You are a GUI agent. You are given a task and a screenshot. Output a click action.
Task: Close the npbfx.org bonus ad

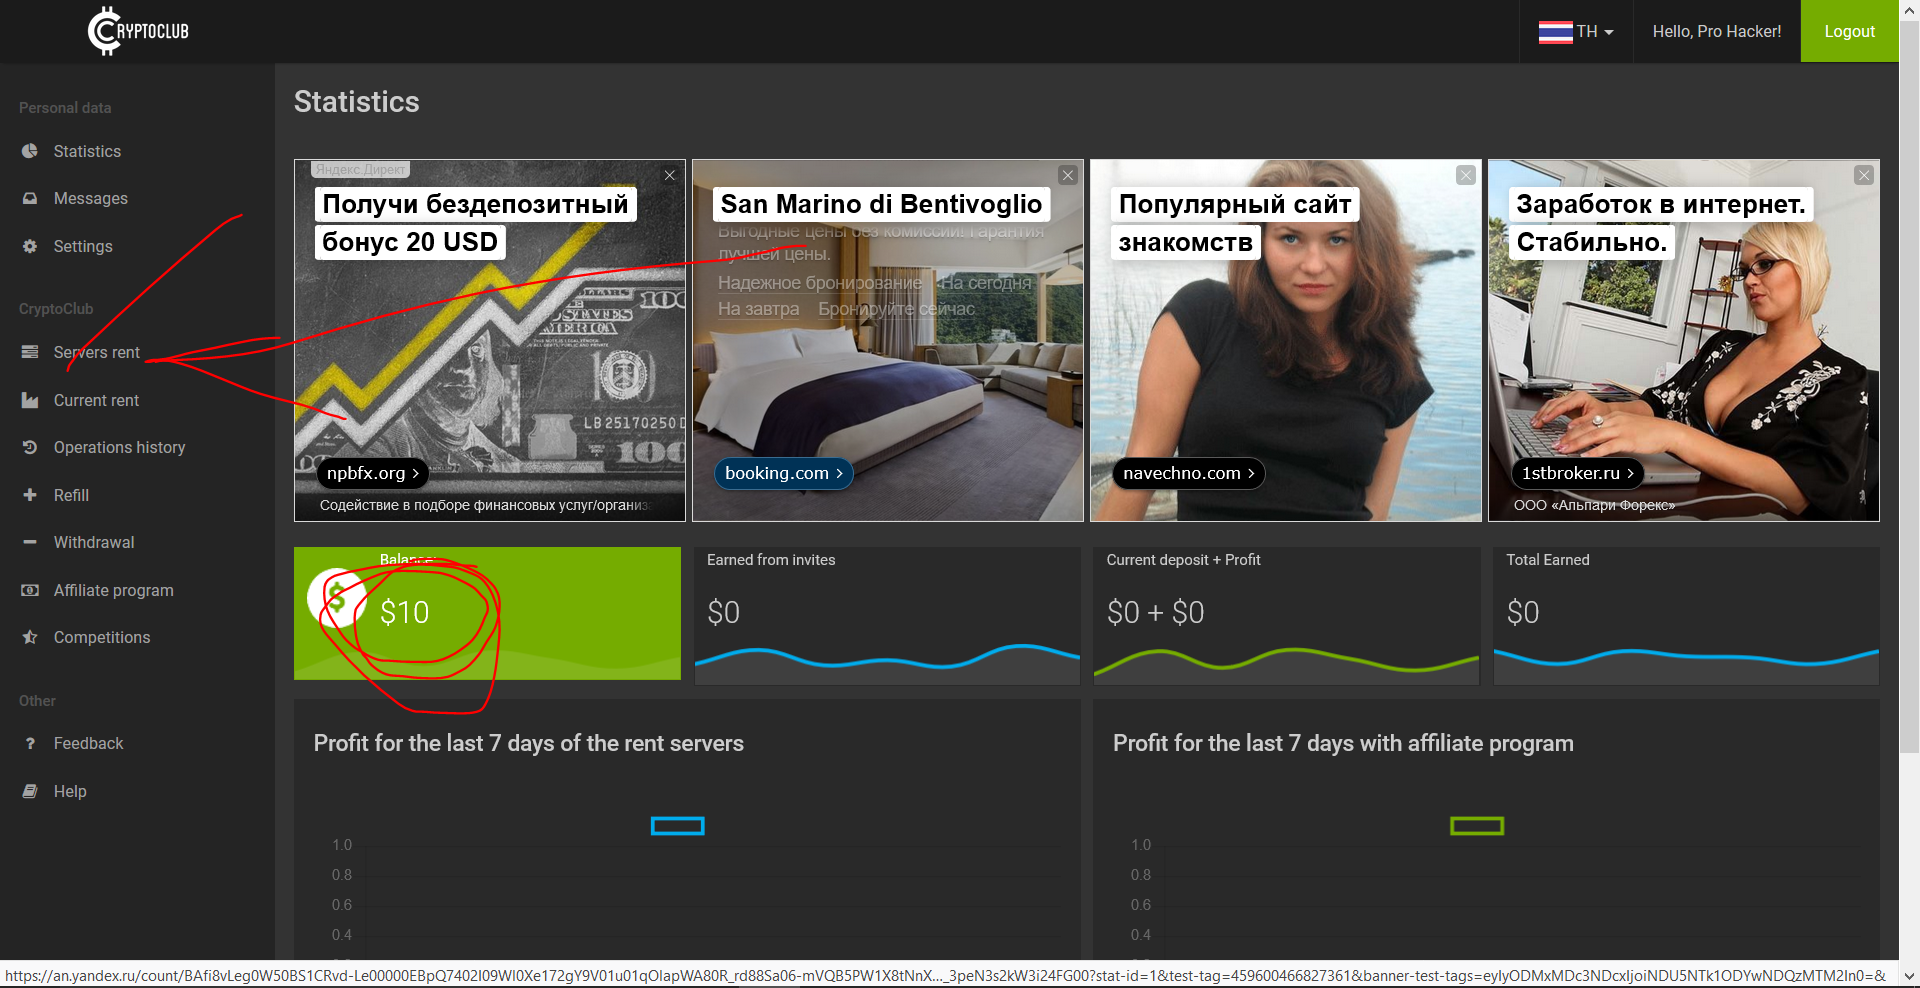point(670,175)
